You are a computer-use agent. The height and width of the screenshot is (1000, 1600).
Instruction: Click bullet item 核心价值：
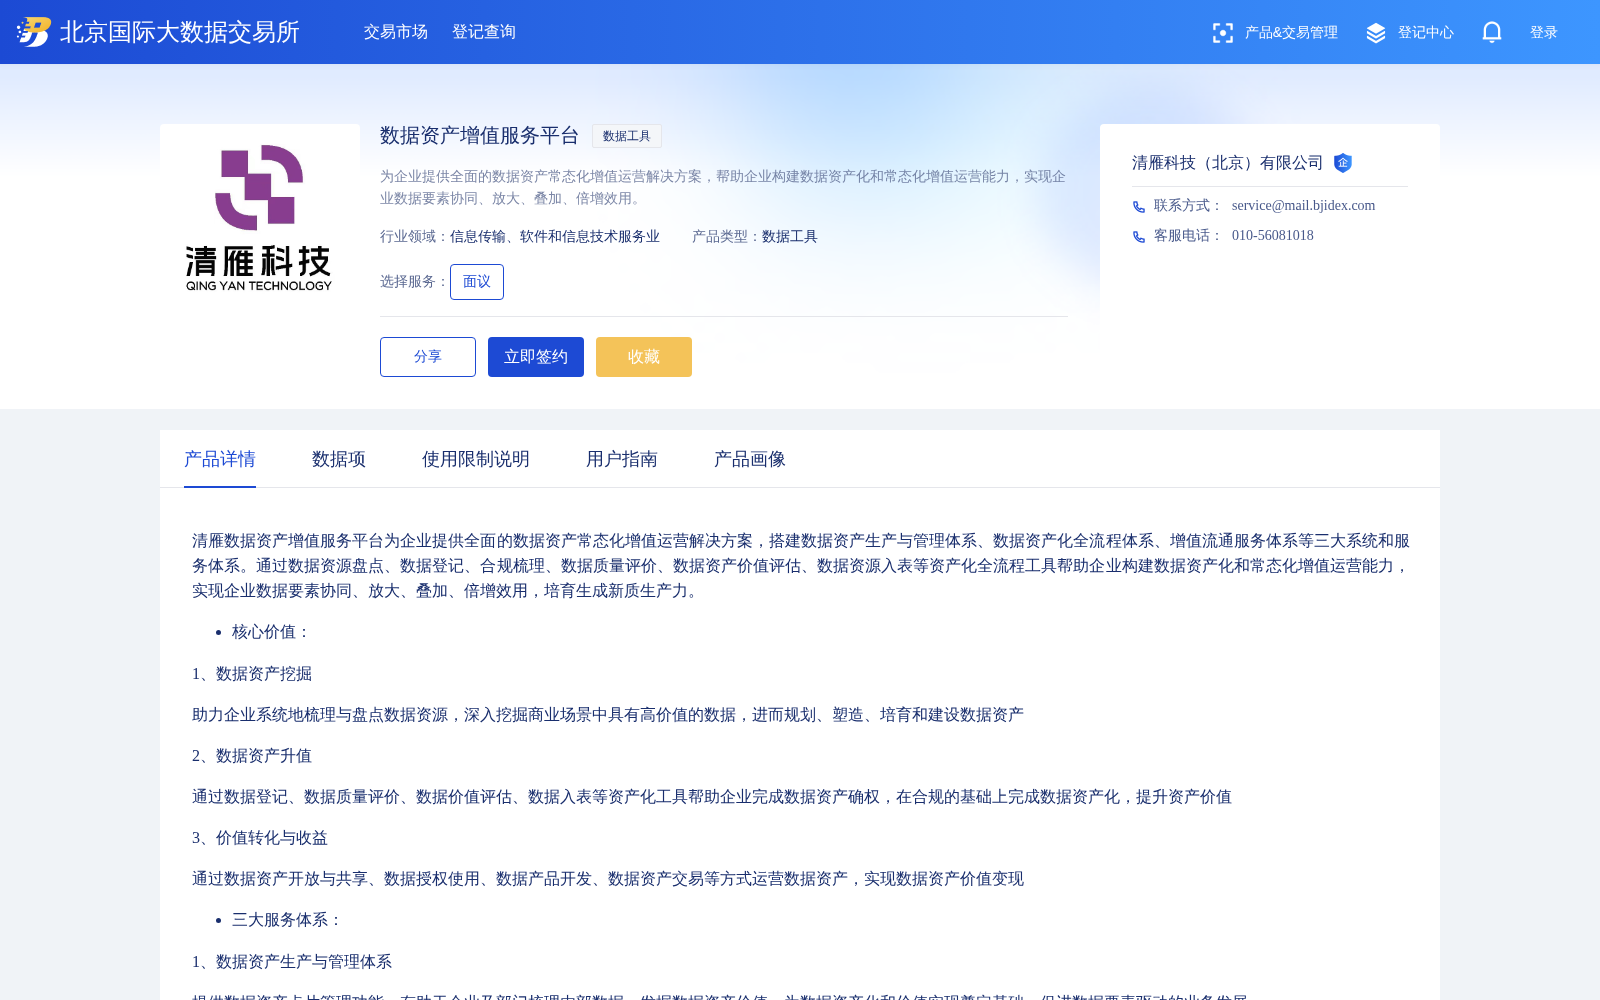[x=272, y=632]
